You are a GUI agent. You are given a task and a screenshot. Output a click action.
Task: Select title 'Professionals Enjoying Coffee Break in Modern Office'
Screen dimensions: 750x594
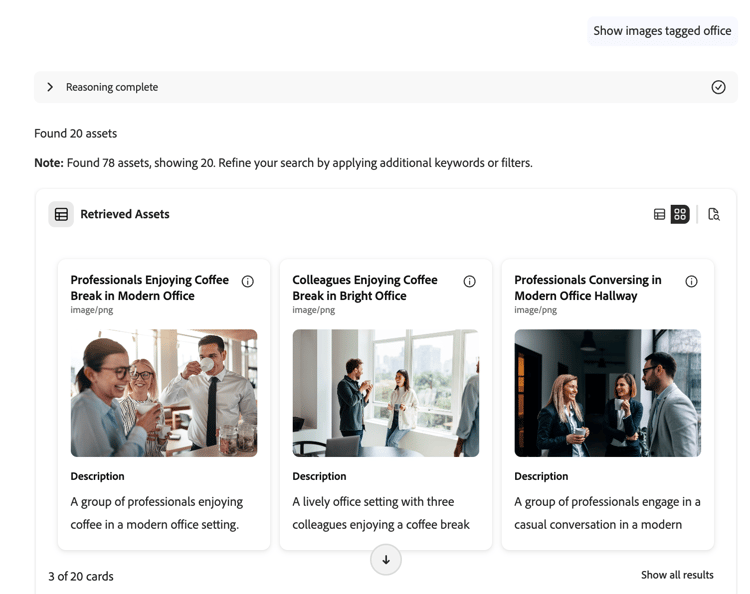pos(150,287)
